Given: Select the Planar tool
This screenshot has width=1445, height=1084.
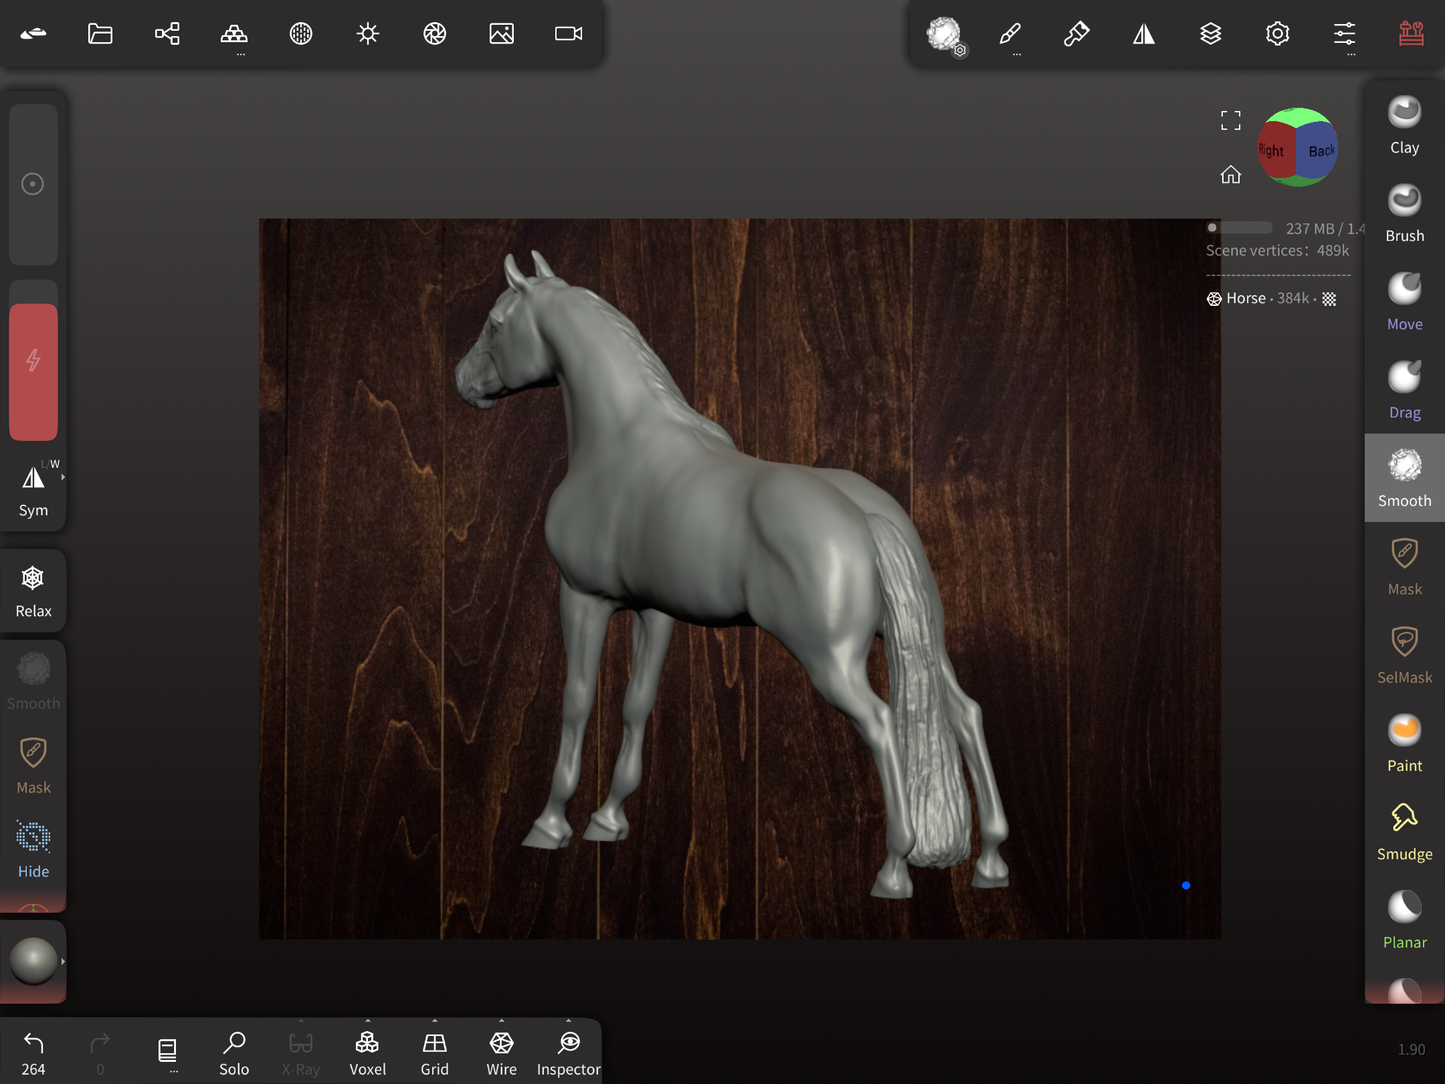Looking at the screenshot, I should [1404, 919].
